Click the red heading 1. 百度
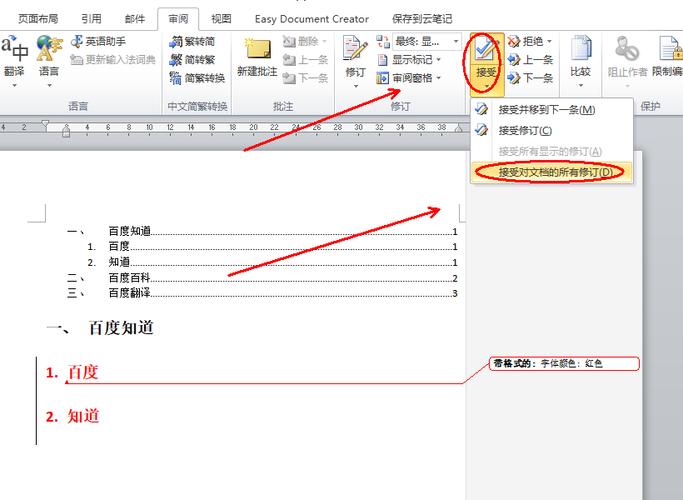The image size is (683, 500). pyautogui.click(x=72, y=372)
